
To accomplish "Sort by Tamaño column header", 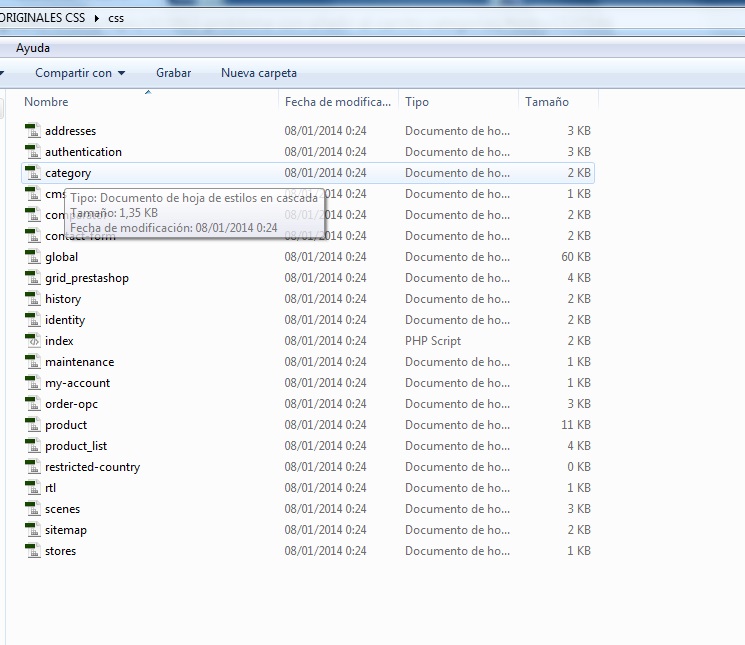I will [547, 102].
